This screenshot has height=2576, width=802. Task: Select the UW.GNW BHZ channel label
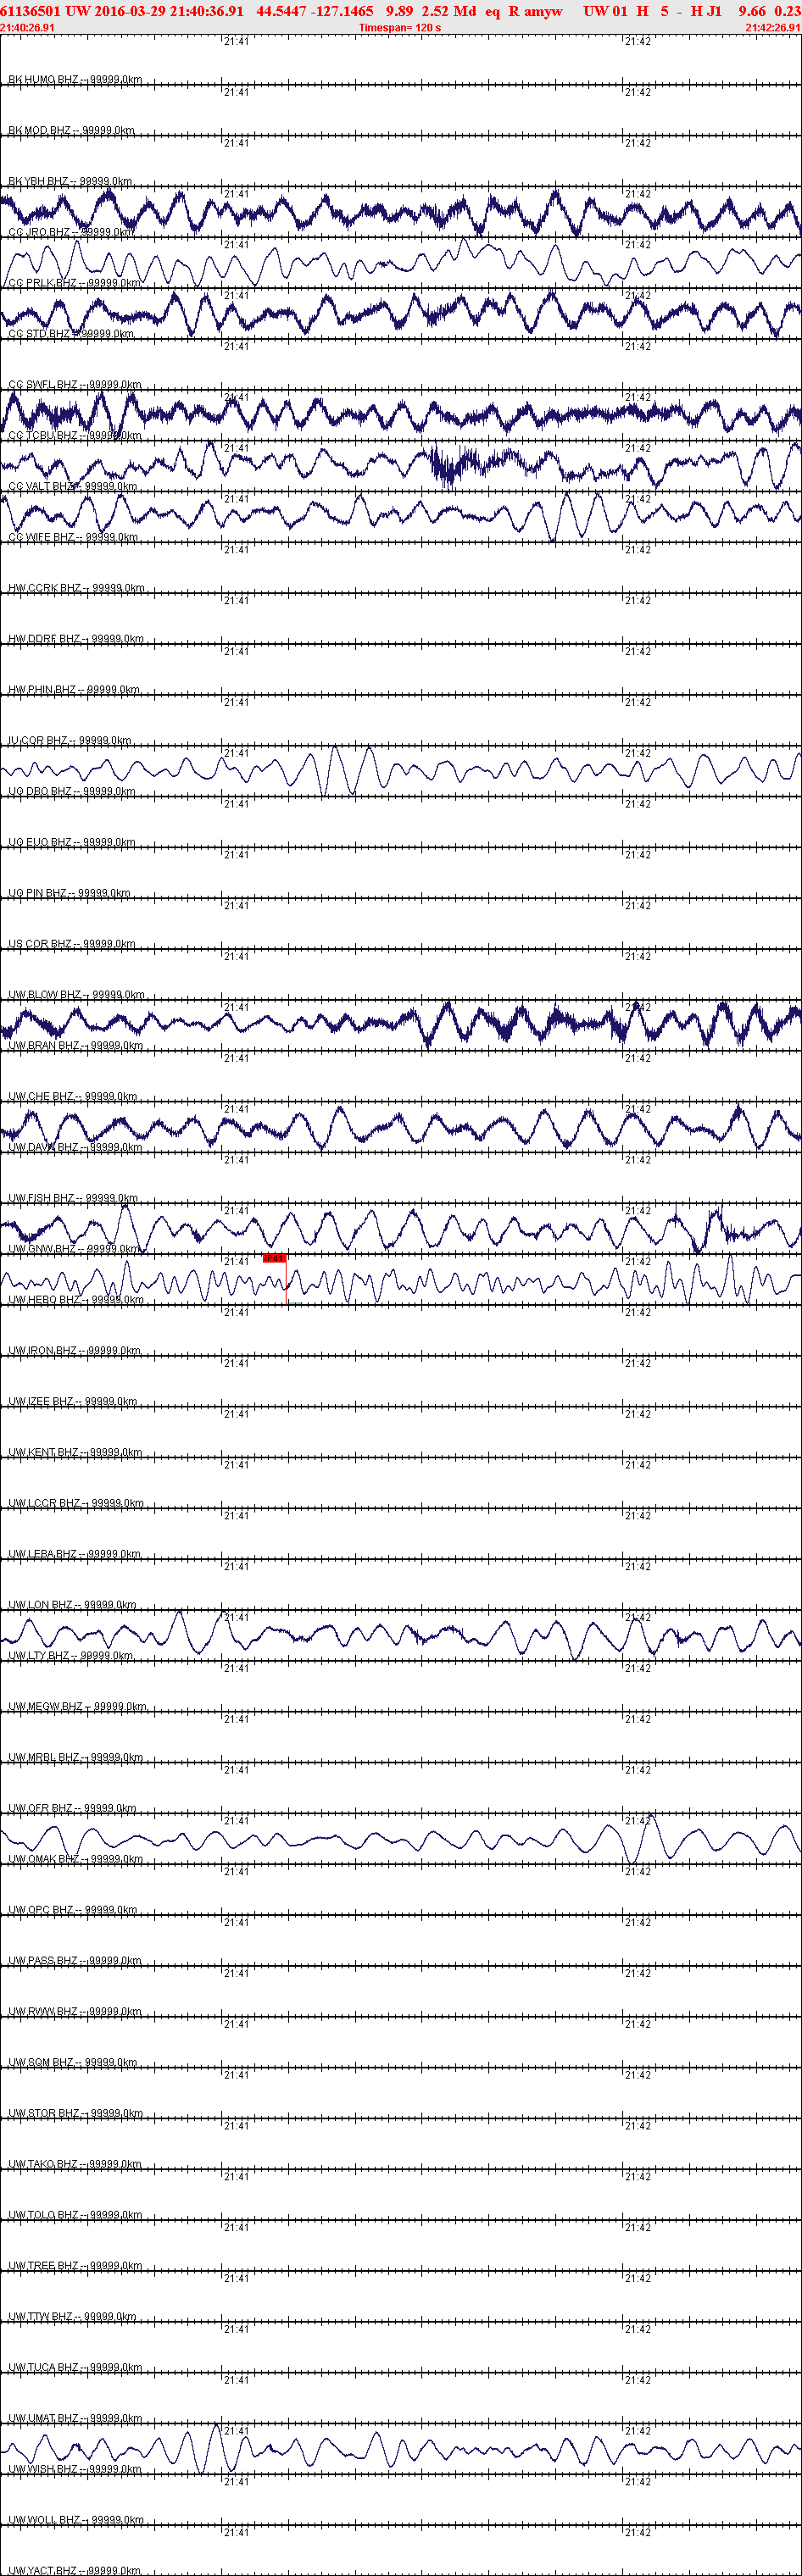coord(73,1249)
